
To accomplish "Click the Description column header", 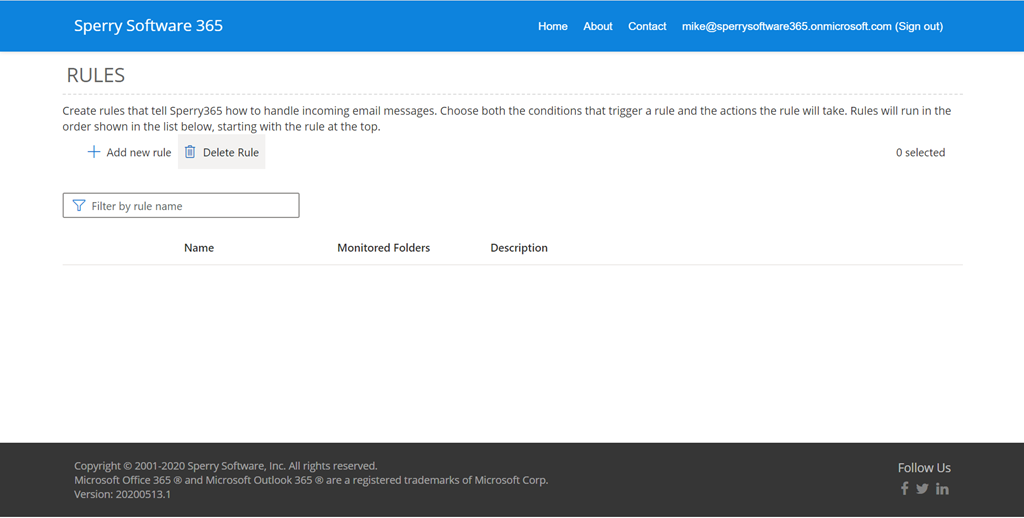I will click(x=519, y=248).
